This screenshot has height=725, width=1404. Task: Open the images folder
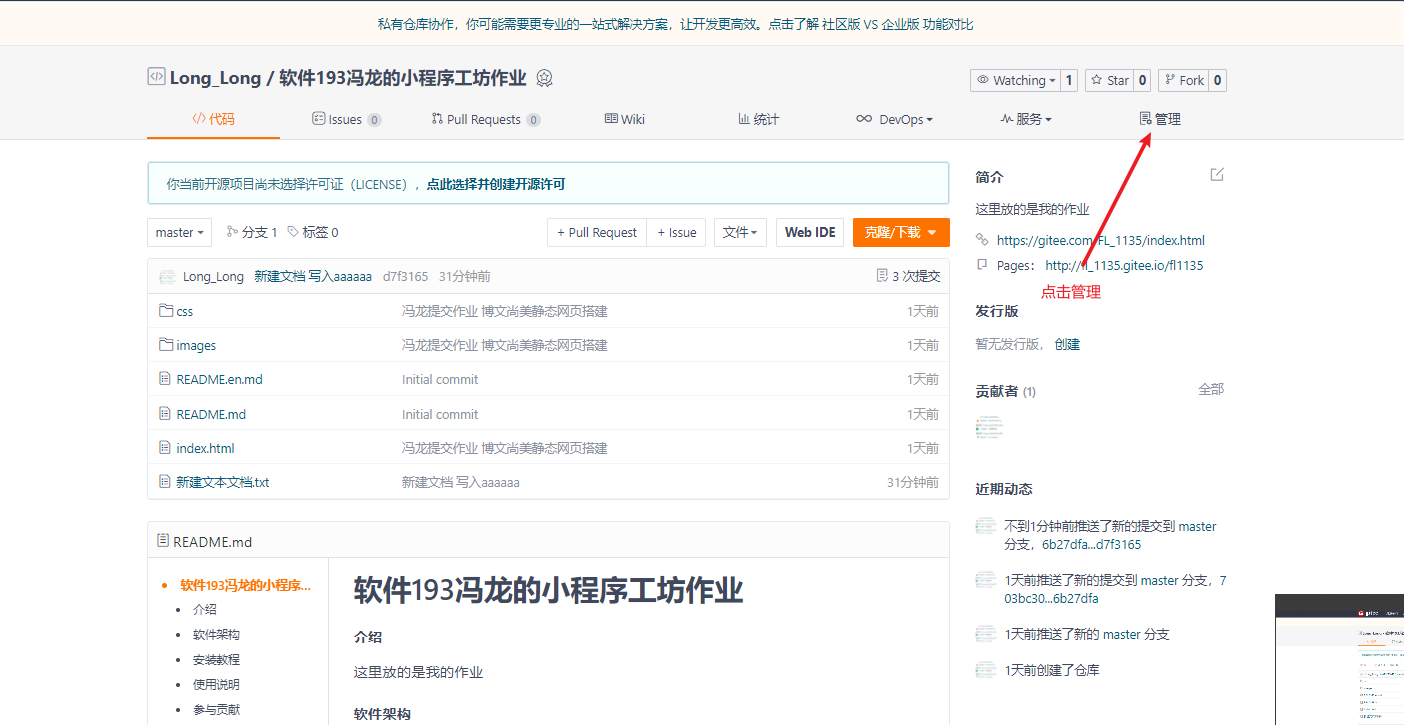click(196, 345)
